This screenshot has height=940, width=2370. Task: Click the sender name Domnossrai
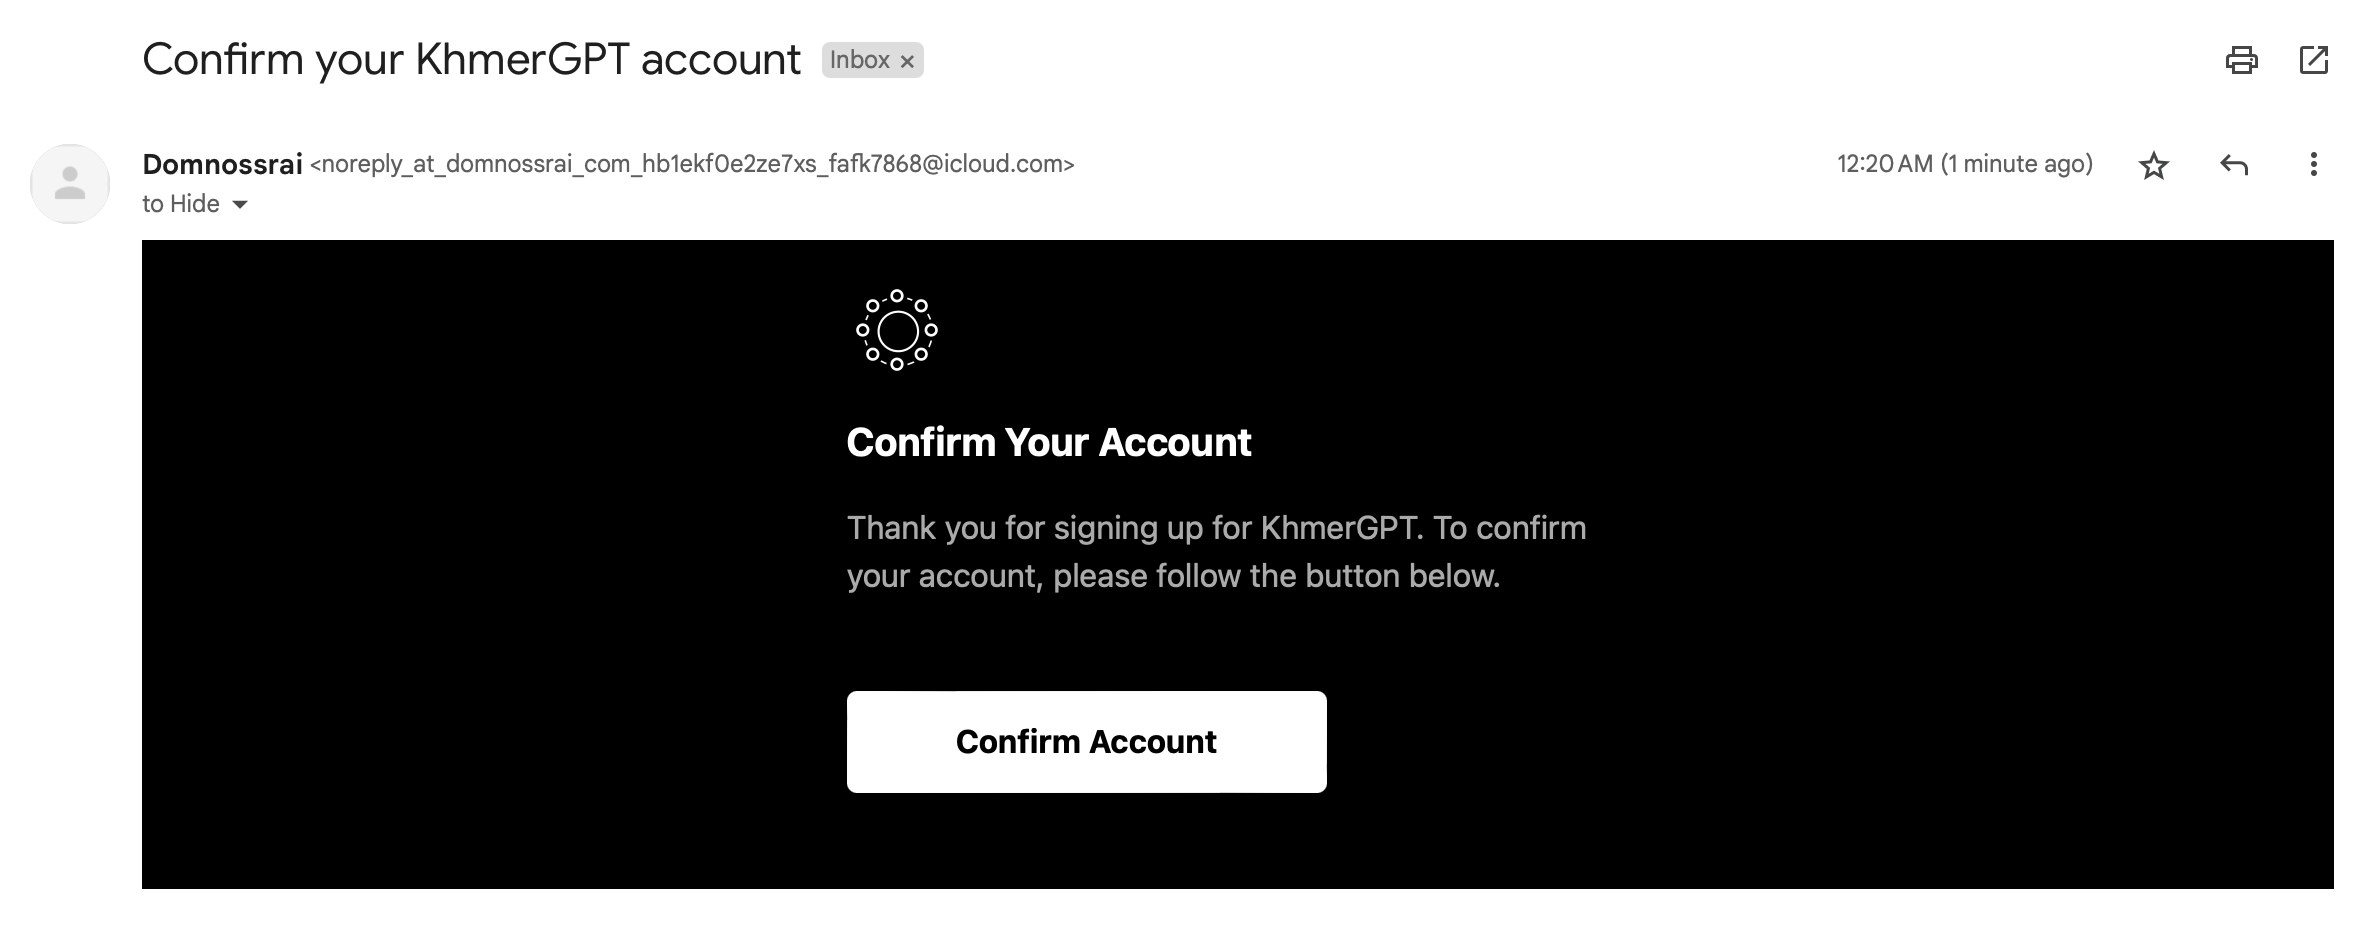222,165
